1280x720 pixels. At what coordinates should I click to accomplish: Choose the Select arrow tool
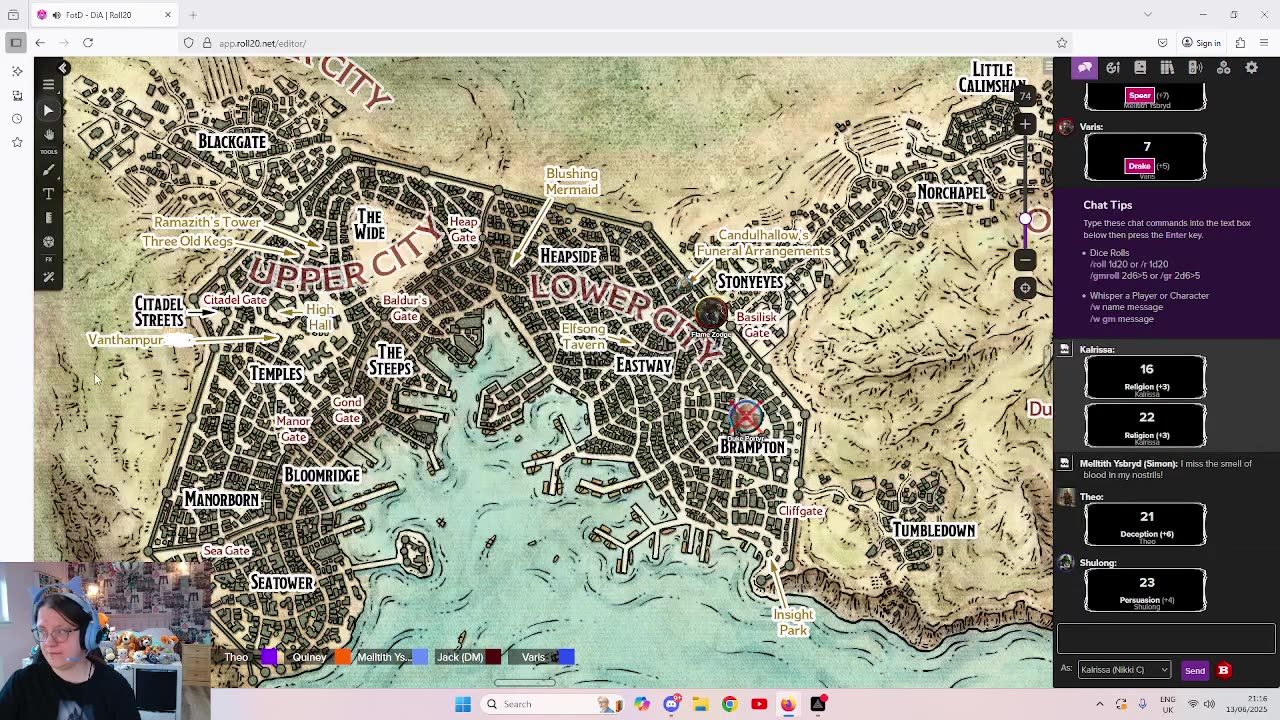click(48, 110)
